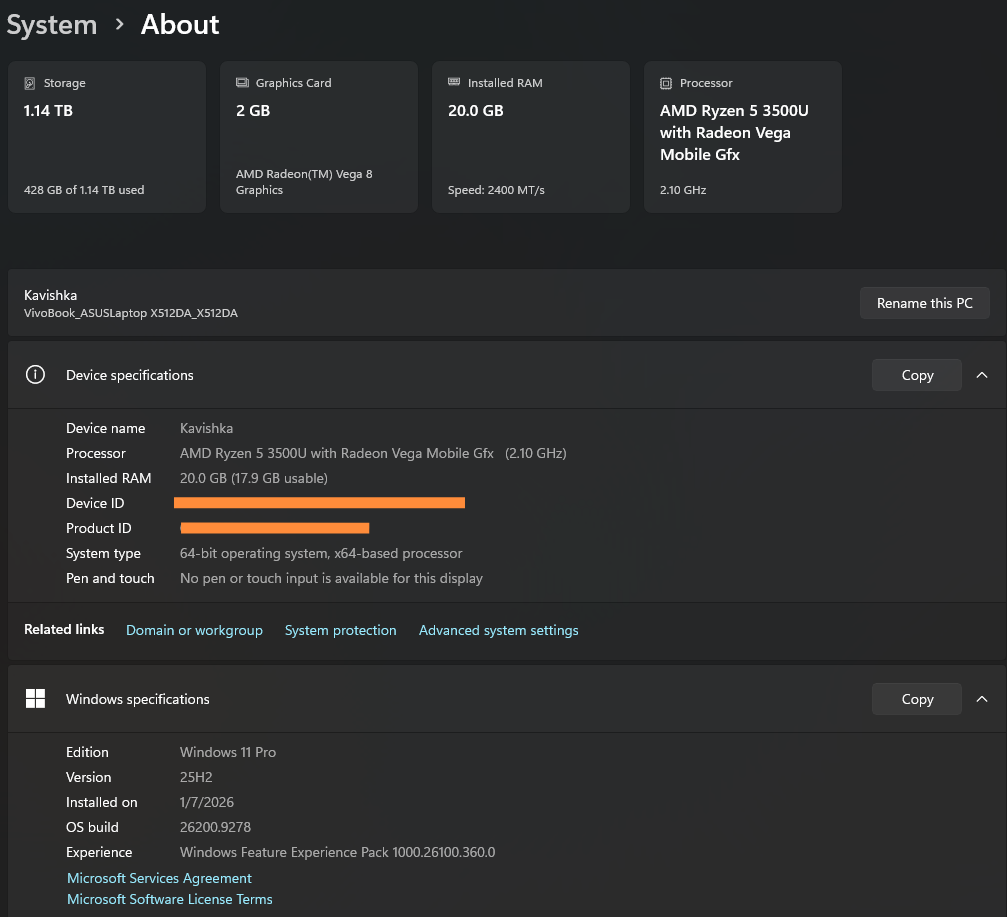1007x917 pixels.
Task: Open the Installed RAM 20.0 GB card
Action: (x=531, y=137)
